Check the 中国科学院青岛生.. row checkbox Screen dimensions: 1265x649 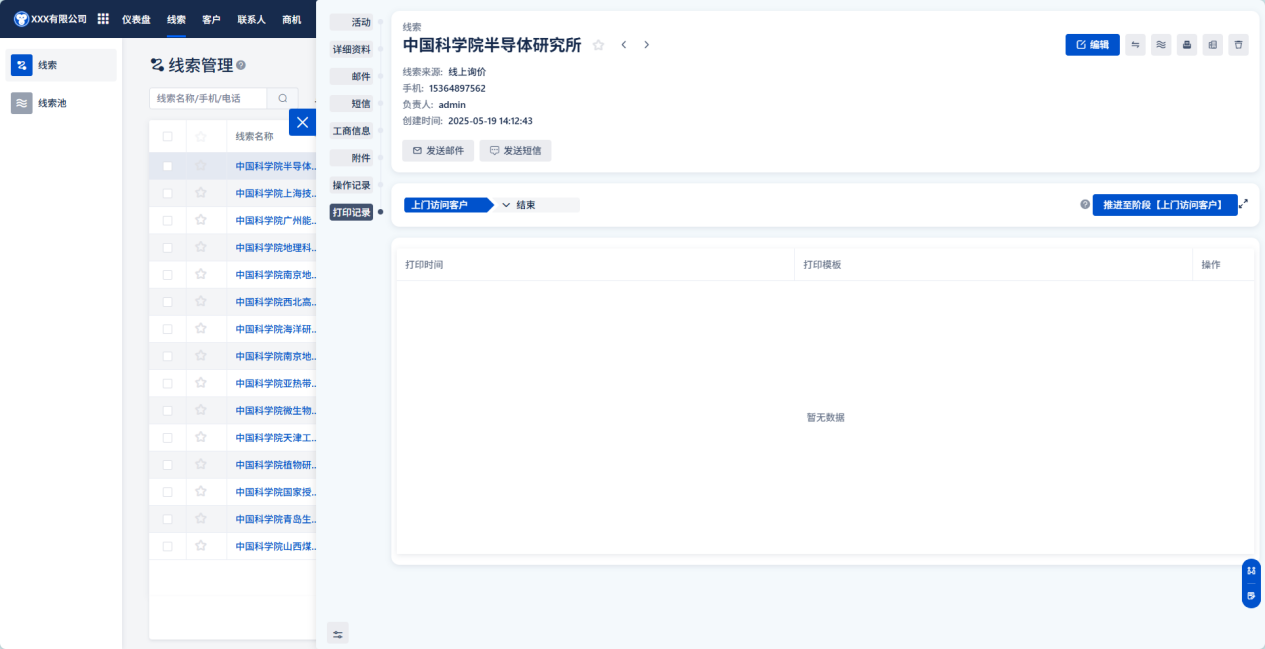[167, 519]
